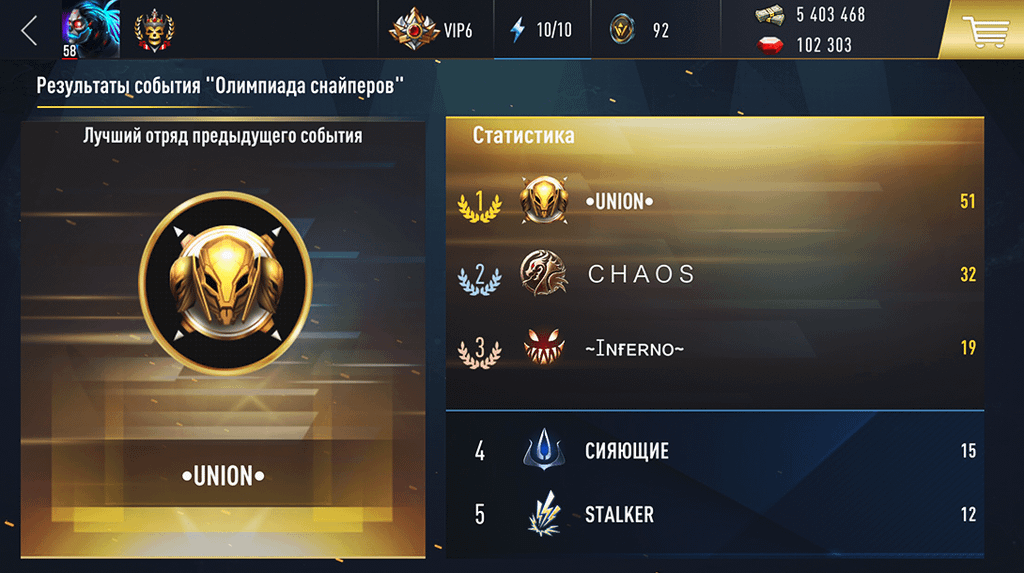
Task: Tap the red gem currency icon
Action: (x=770, y=45)
